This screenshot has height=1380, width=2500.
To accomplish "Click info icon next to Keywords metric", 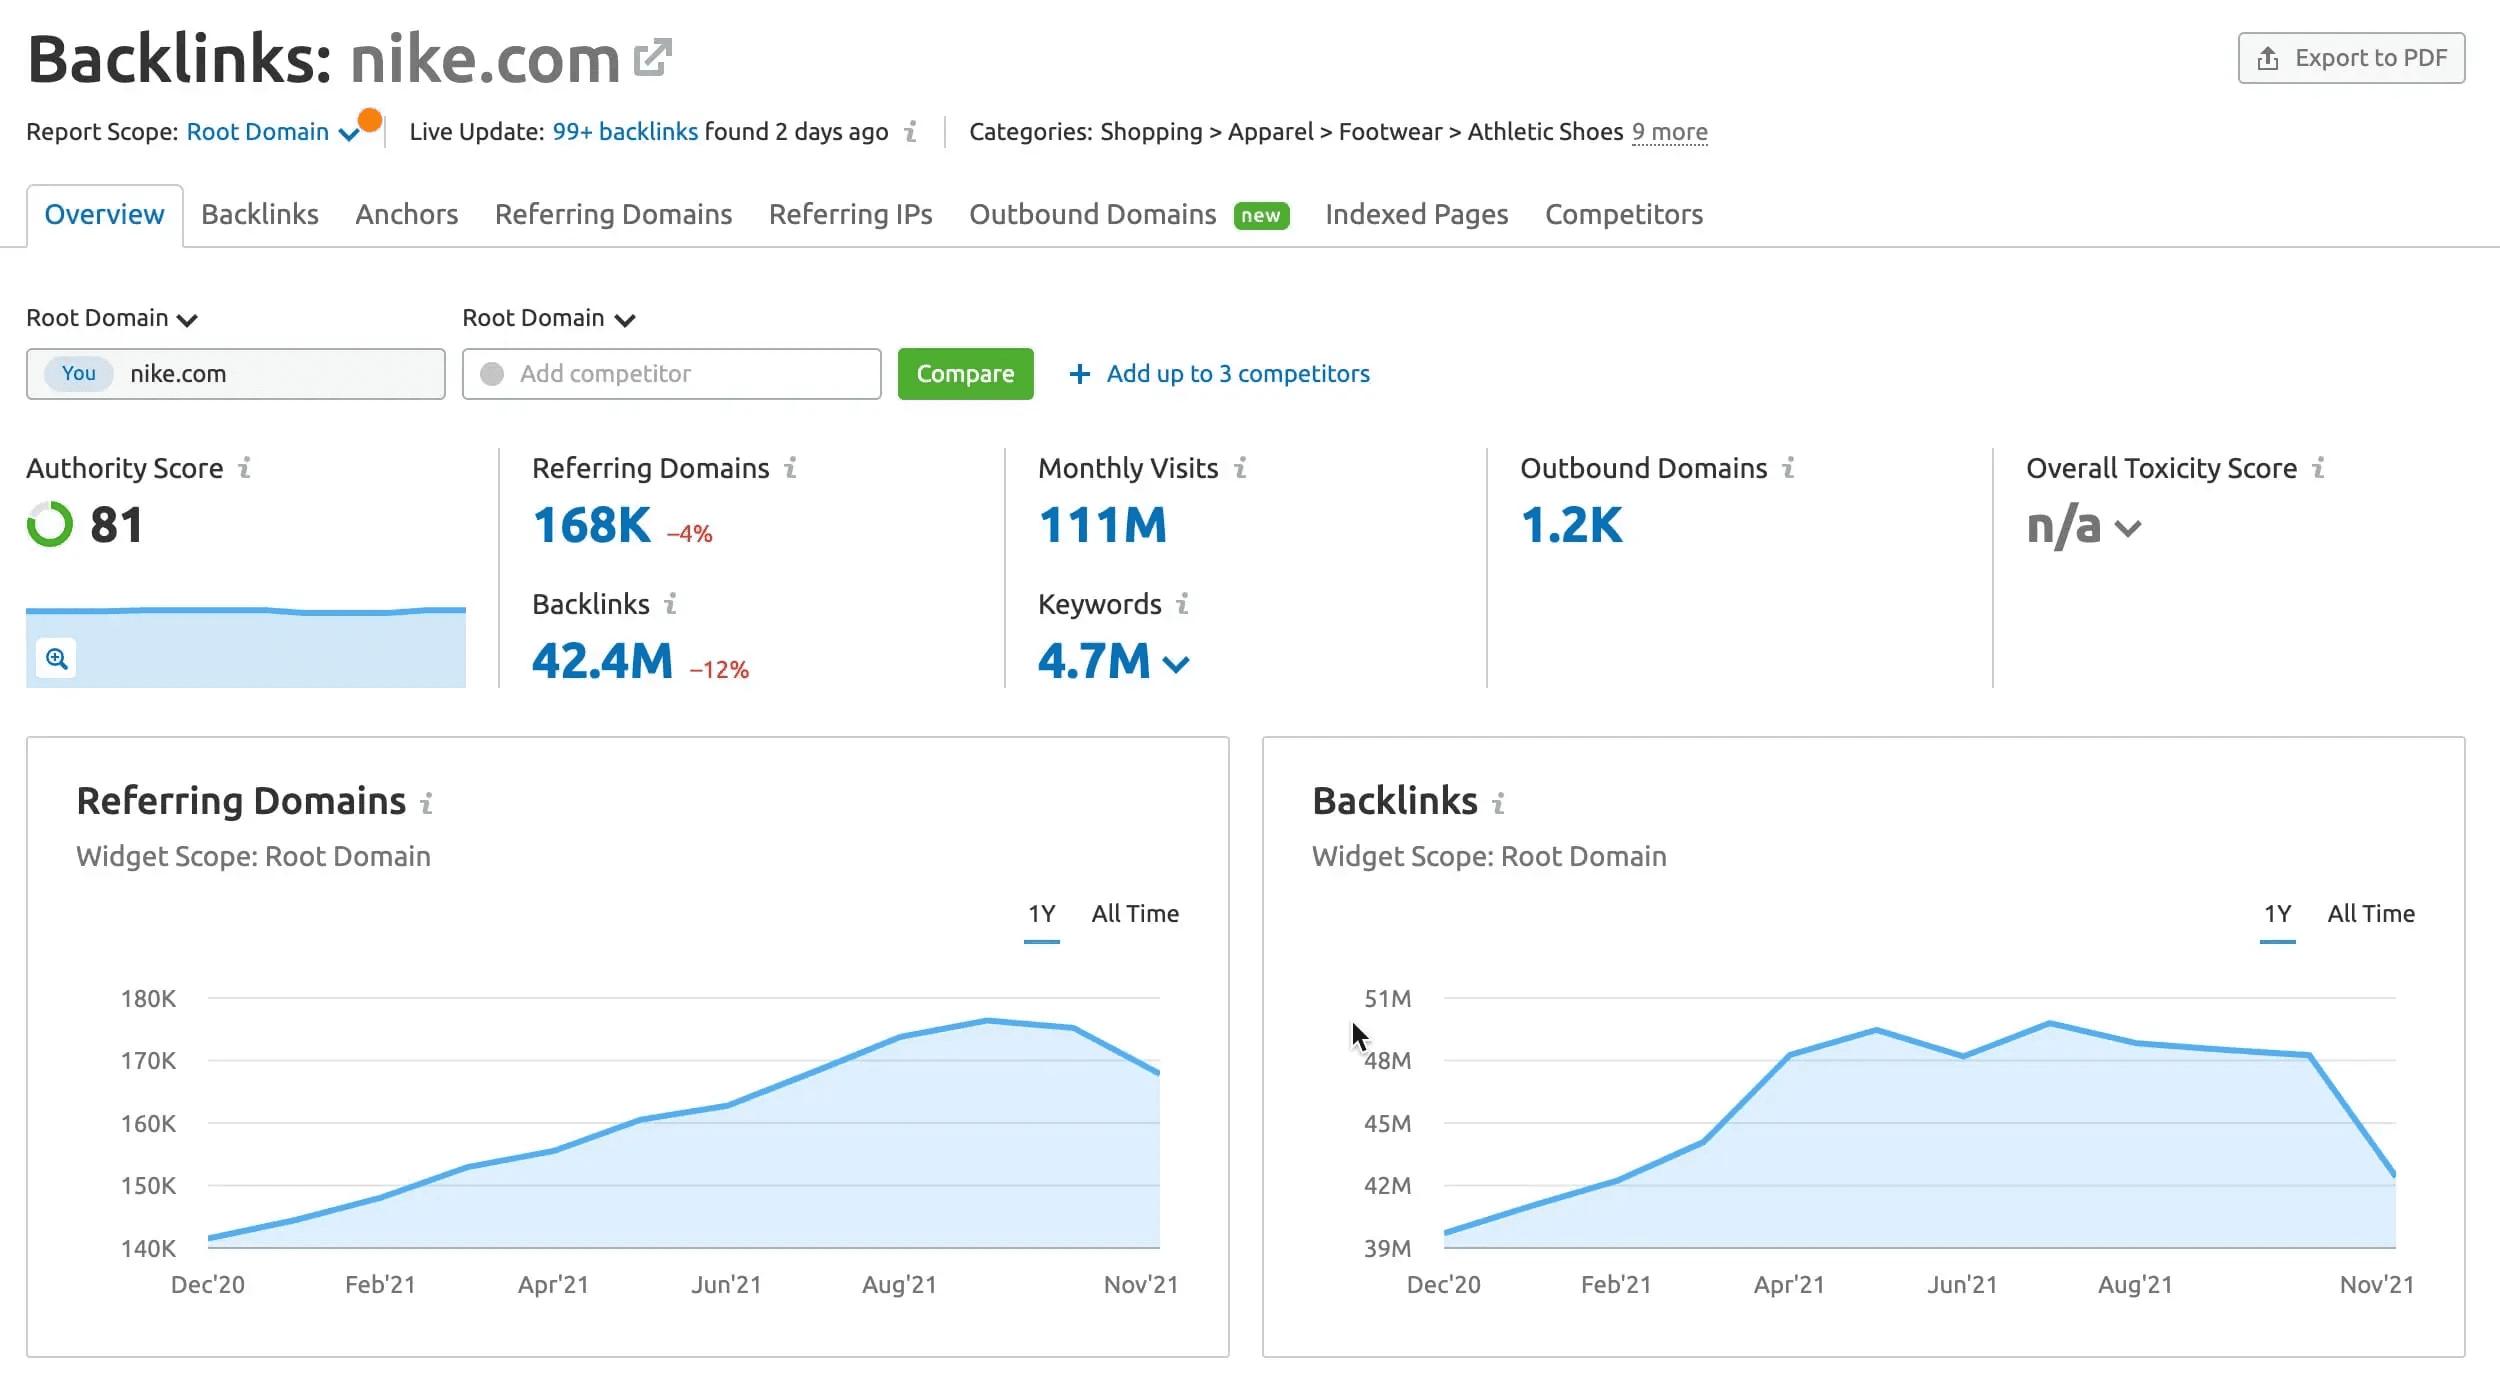I will pyautogui.click(x=1183, y=604).
